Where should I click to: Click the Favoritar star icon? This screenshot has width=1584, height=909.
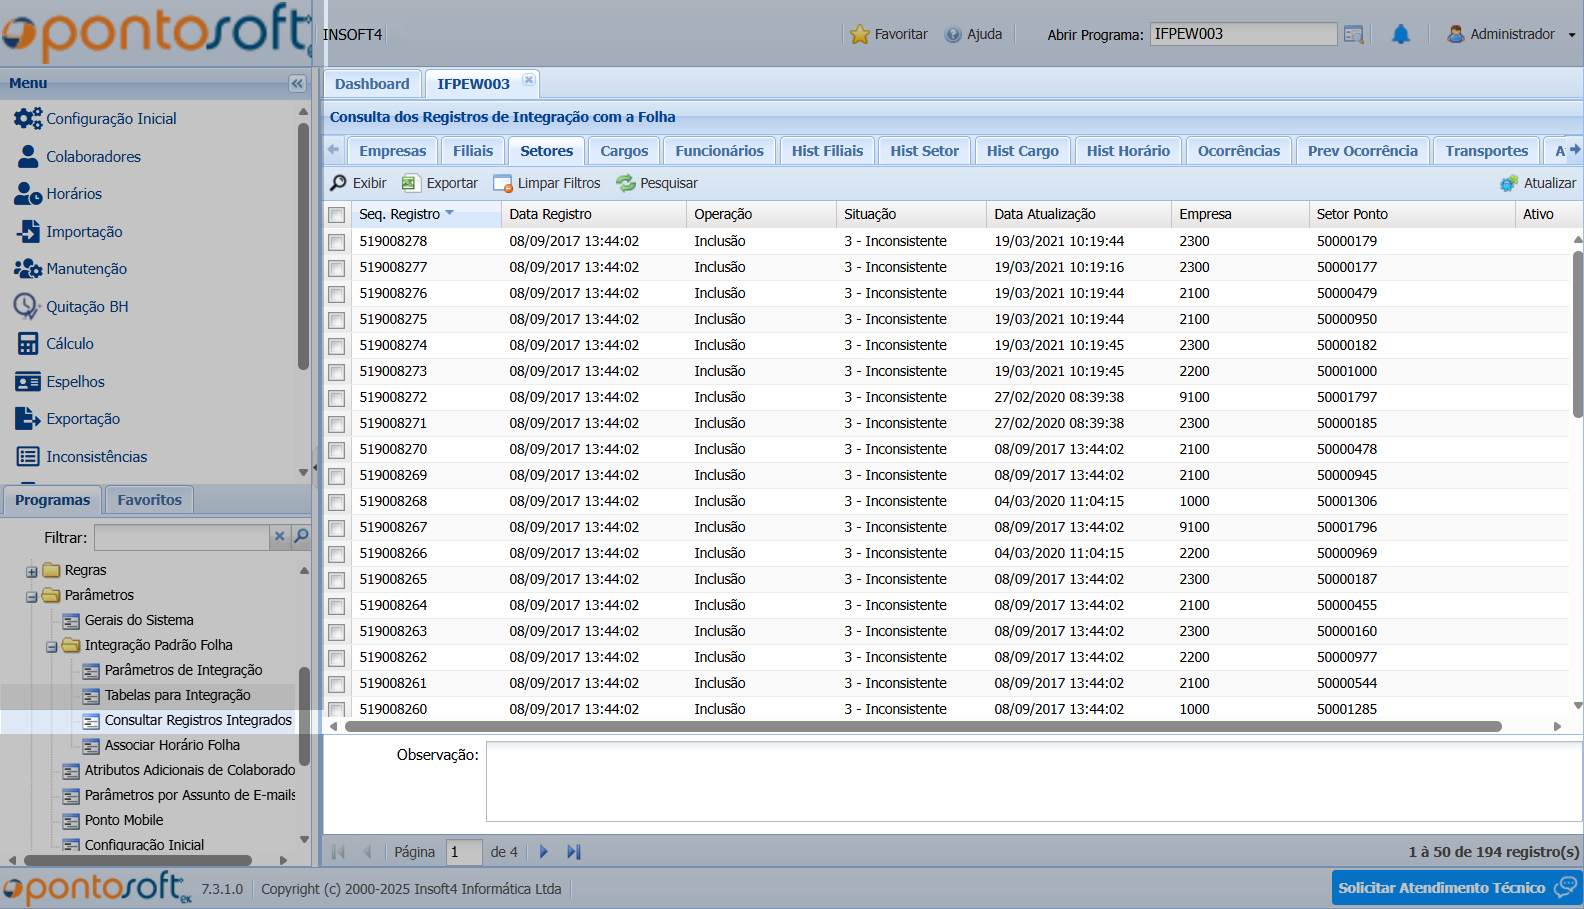859,35
